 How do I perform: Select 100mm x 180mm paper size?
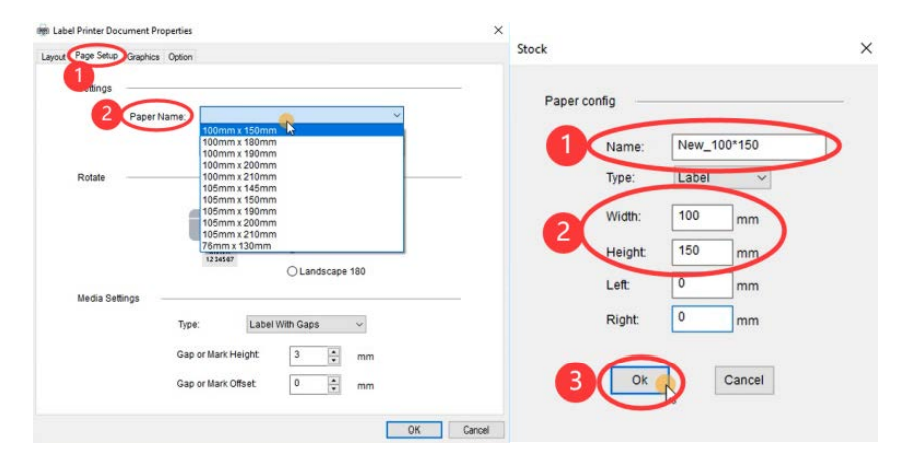pos(302,142)
